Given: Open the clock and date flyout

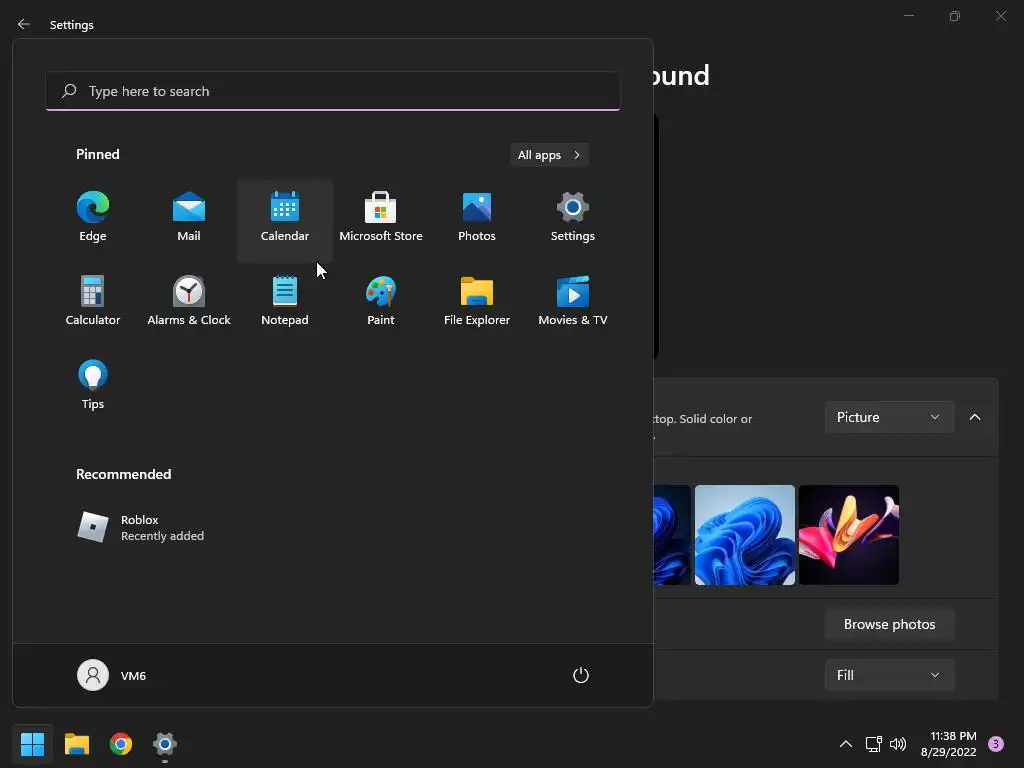Looking at the screenshot, I should pyautogui.click(x=948, y=744).
